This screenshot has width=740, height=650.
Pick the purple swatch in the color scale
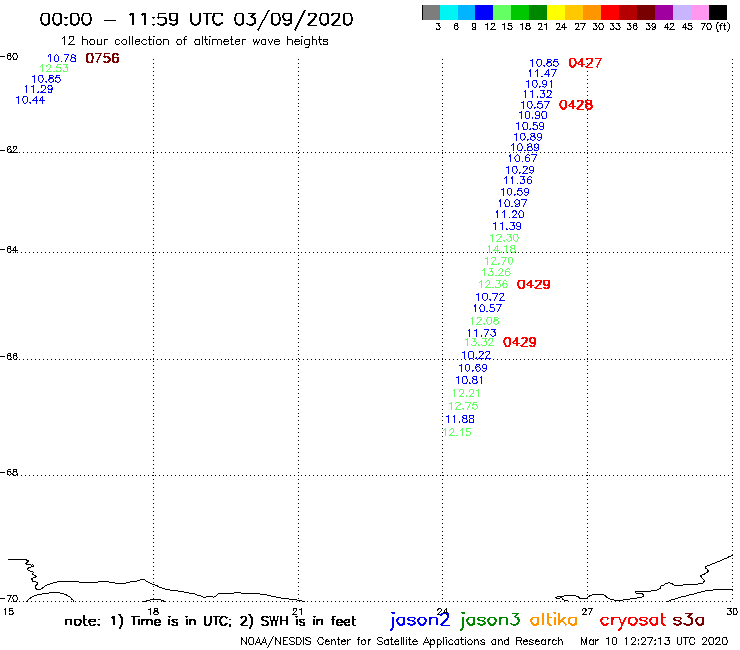click(x=664, y=12)
